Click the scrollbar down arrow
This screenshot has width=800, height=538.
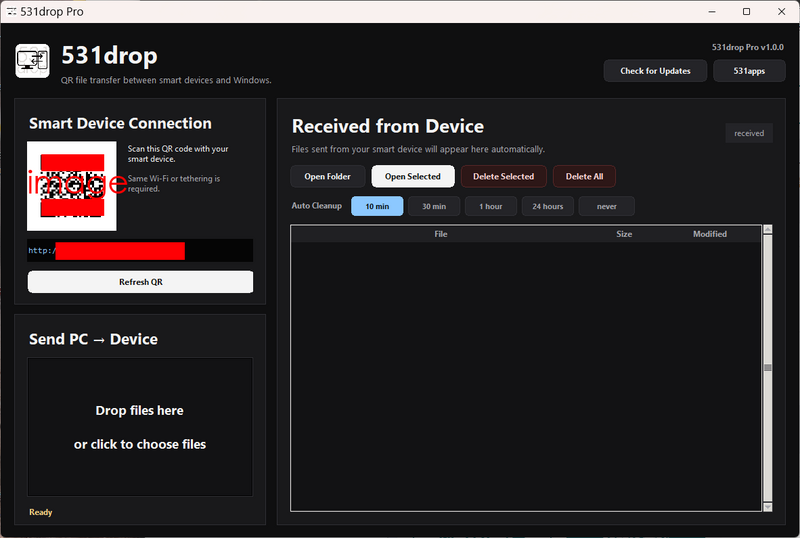(x=767, y=507)
